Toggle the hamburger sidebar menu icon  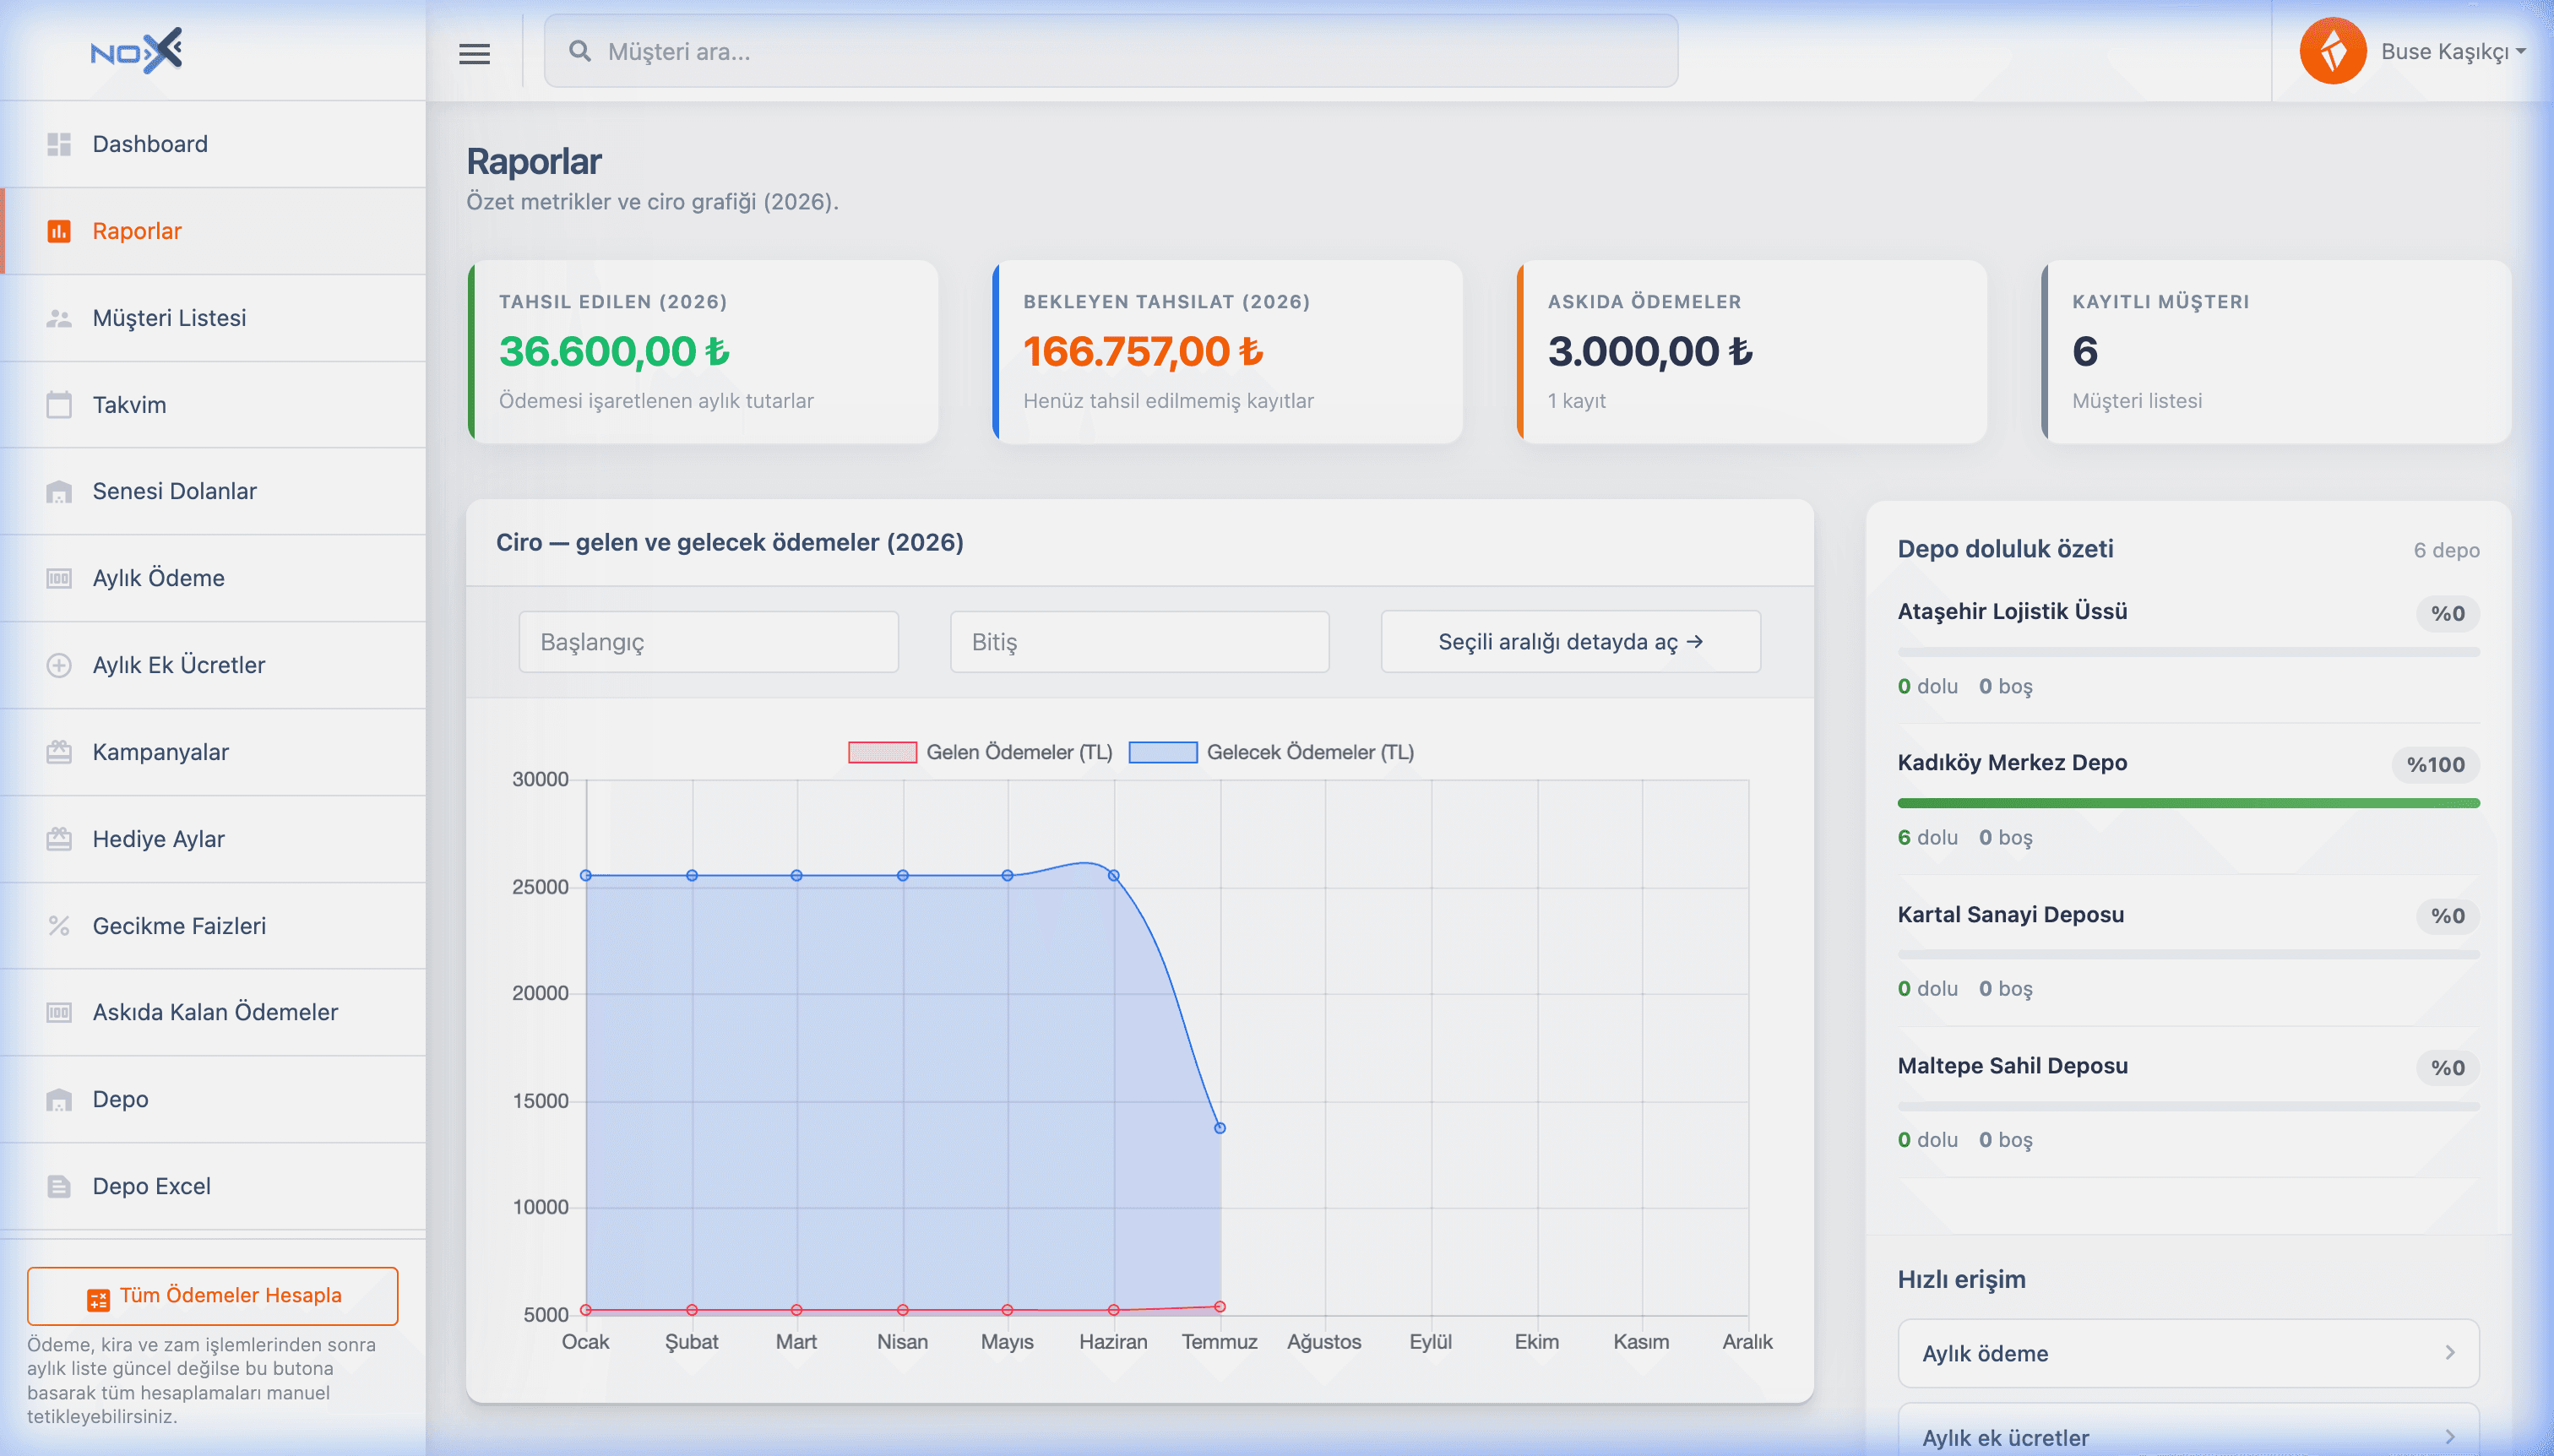(474, 53)
